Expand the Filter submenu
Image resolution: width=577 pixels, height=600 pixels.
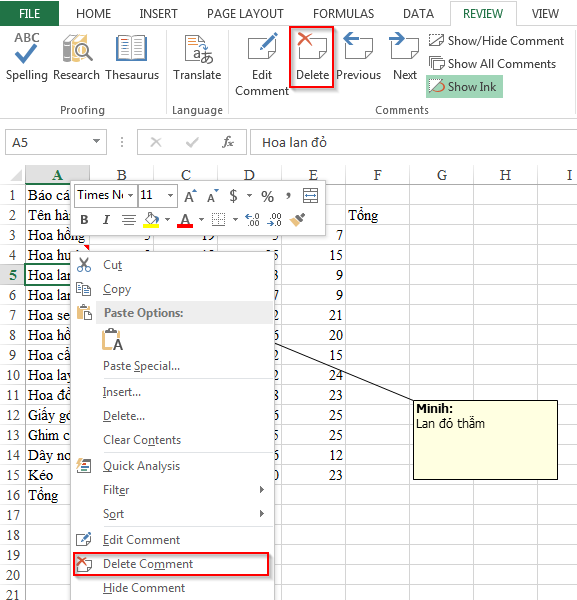pyautogui.click(x=172, y=490)
